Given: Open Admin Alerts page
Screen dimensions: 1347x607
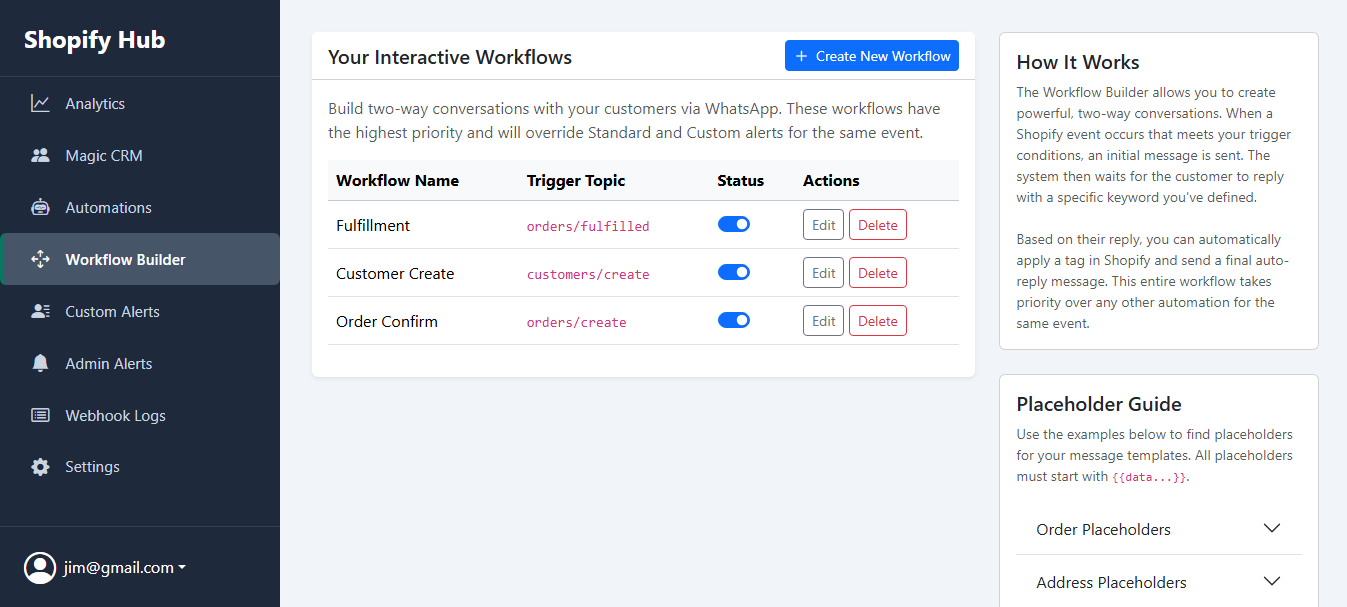Looking at the screenshot, I should [140, 364].
